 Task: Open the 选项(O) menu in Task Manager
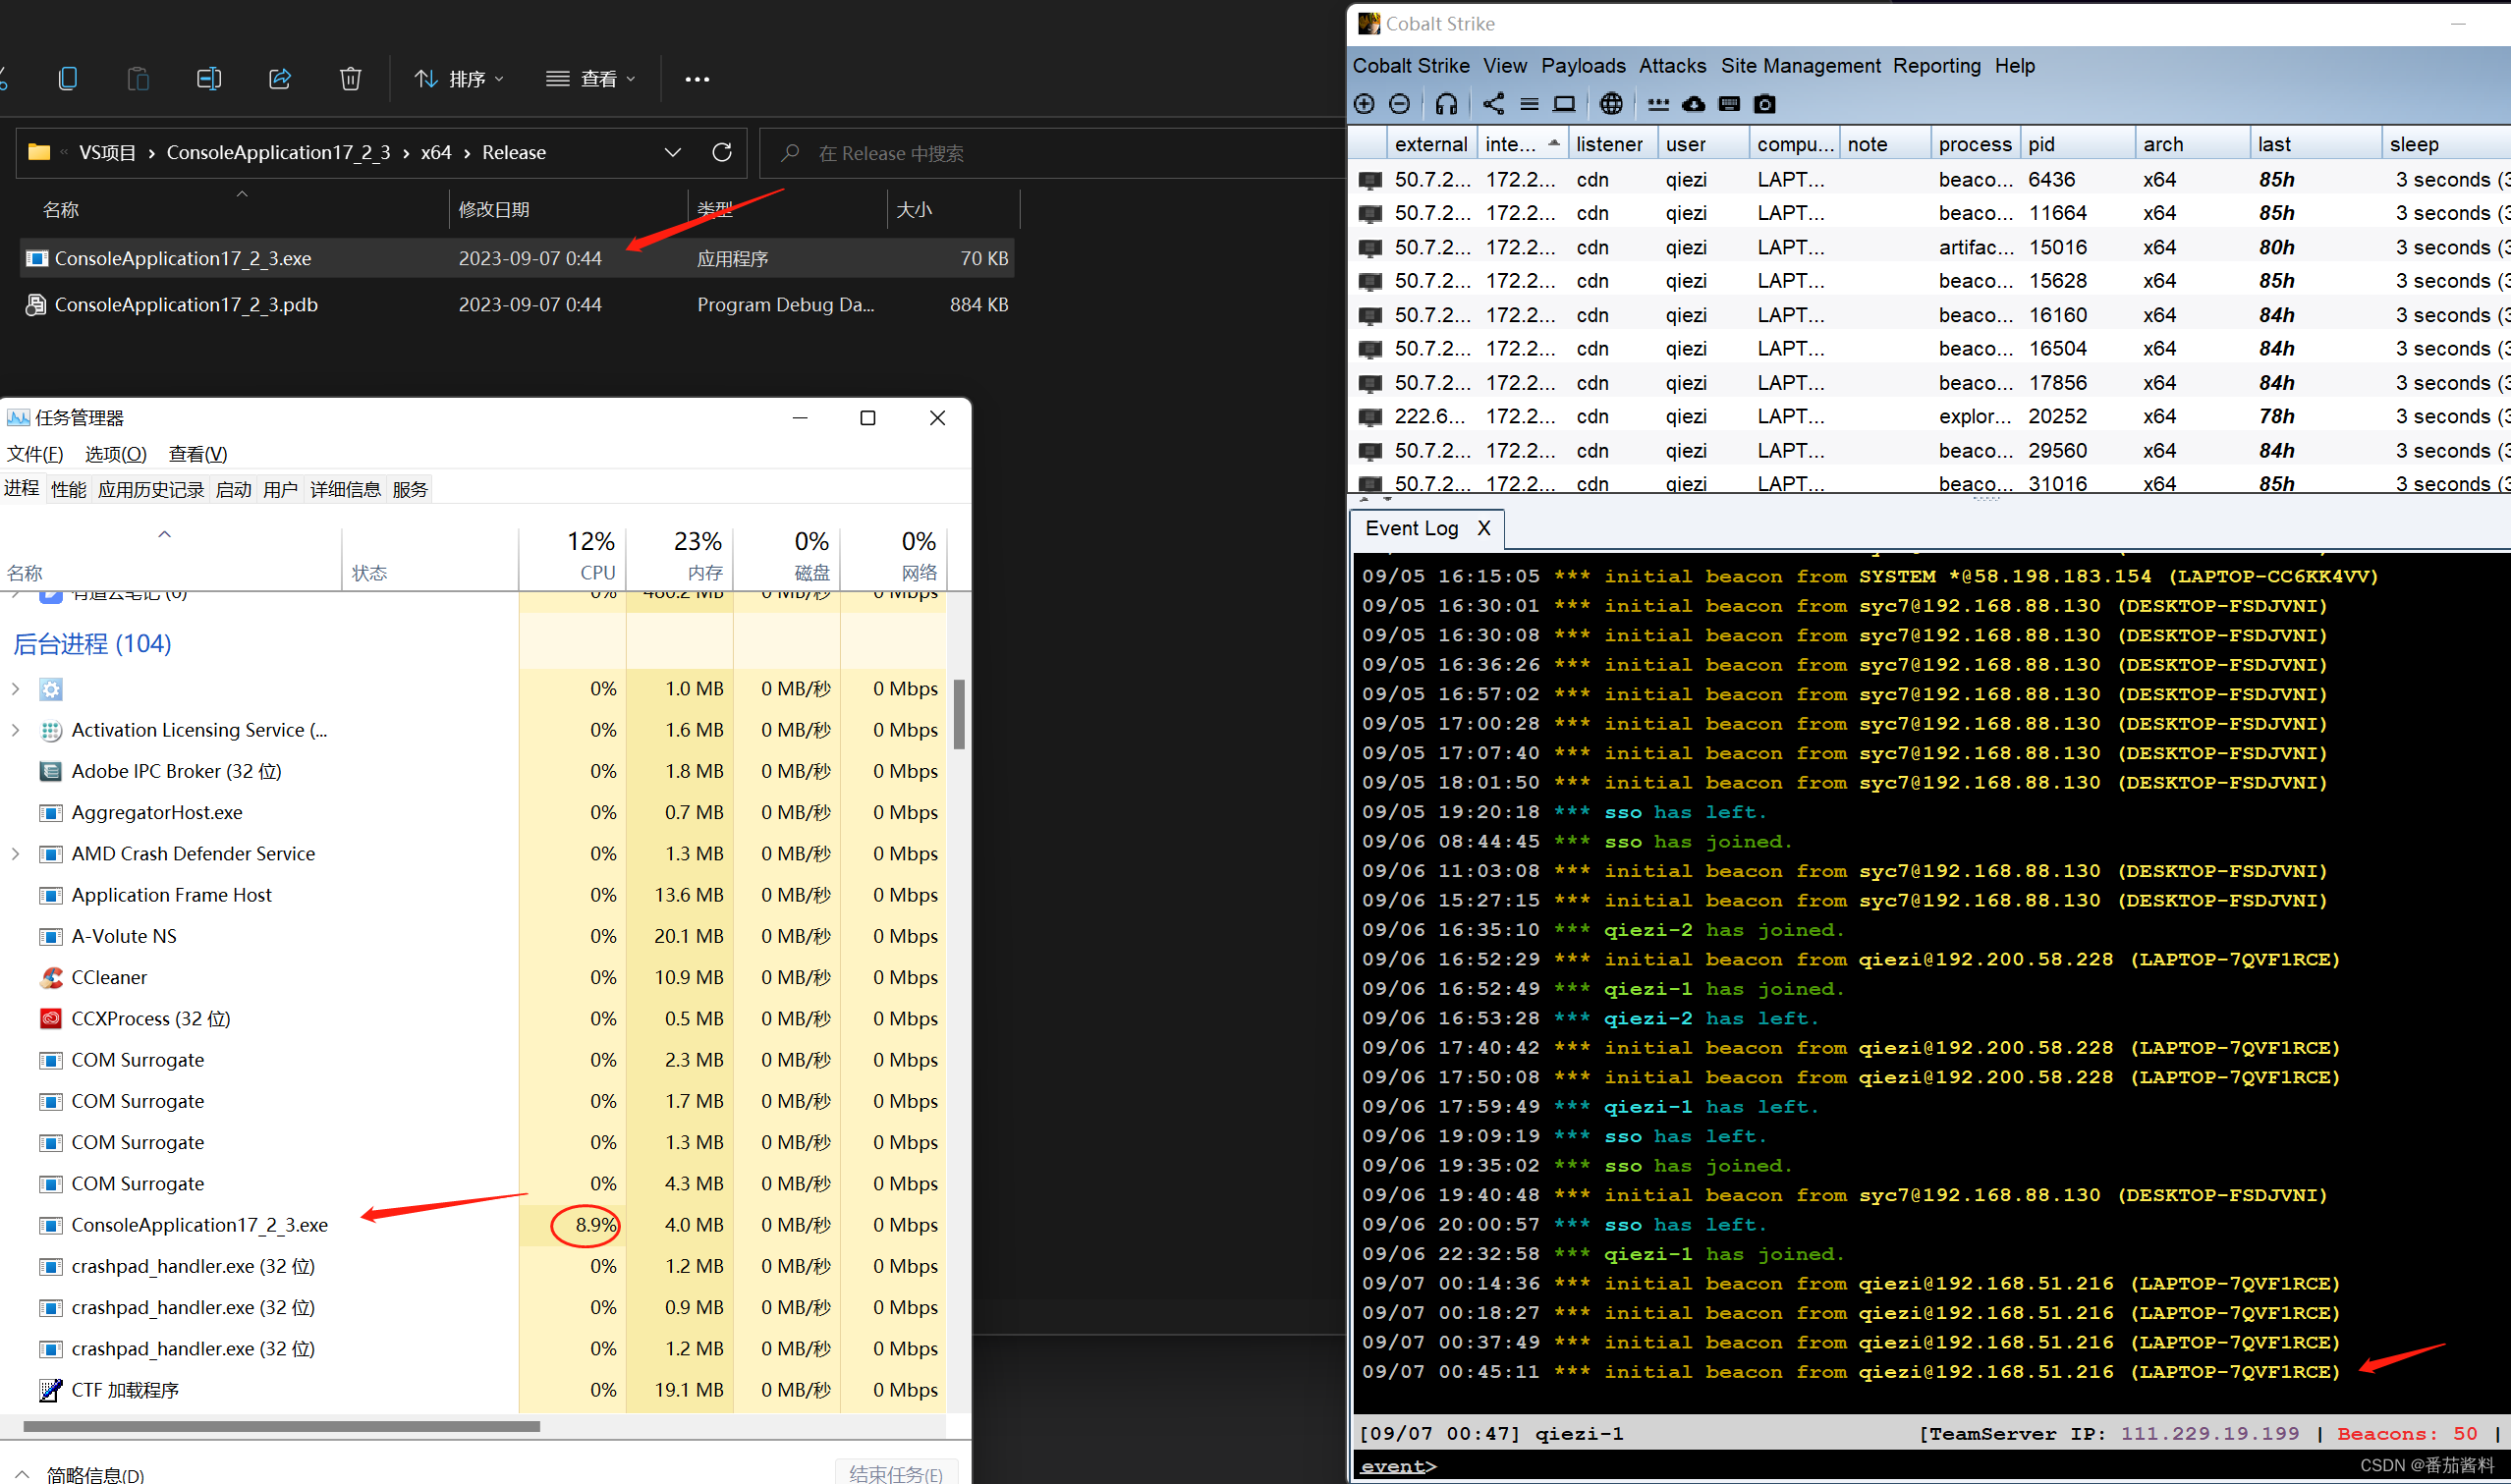point(116,454)
